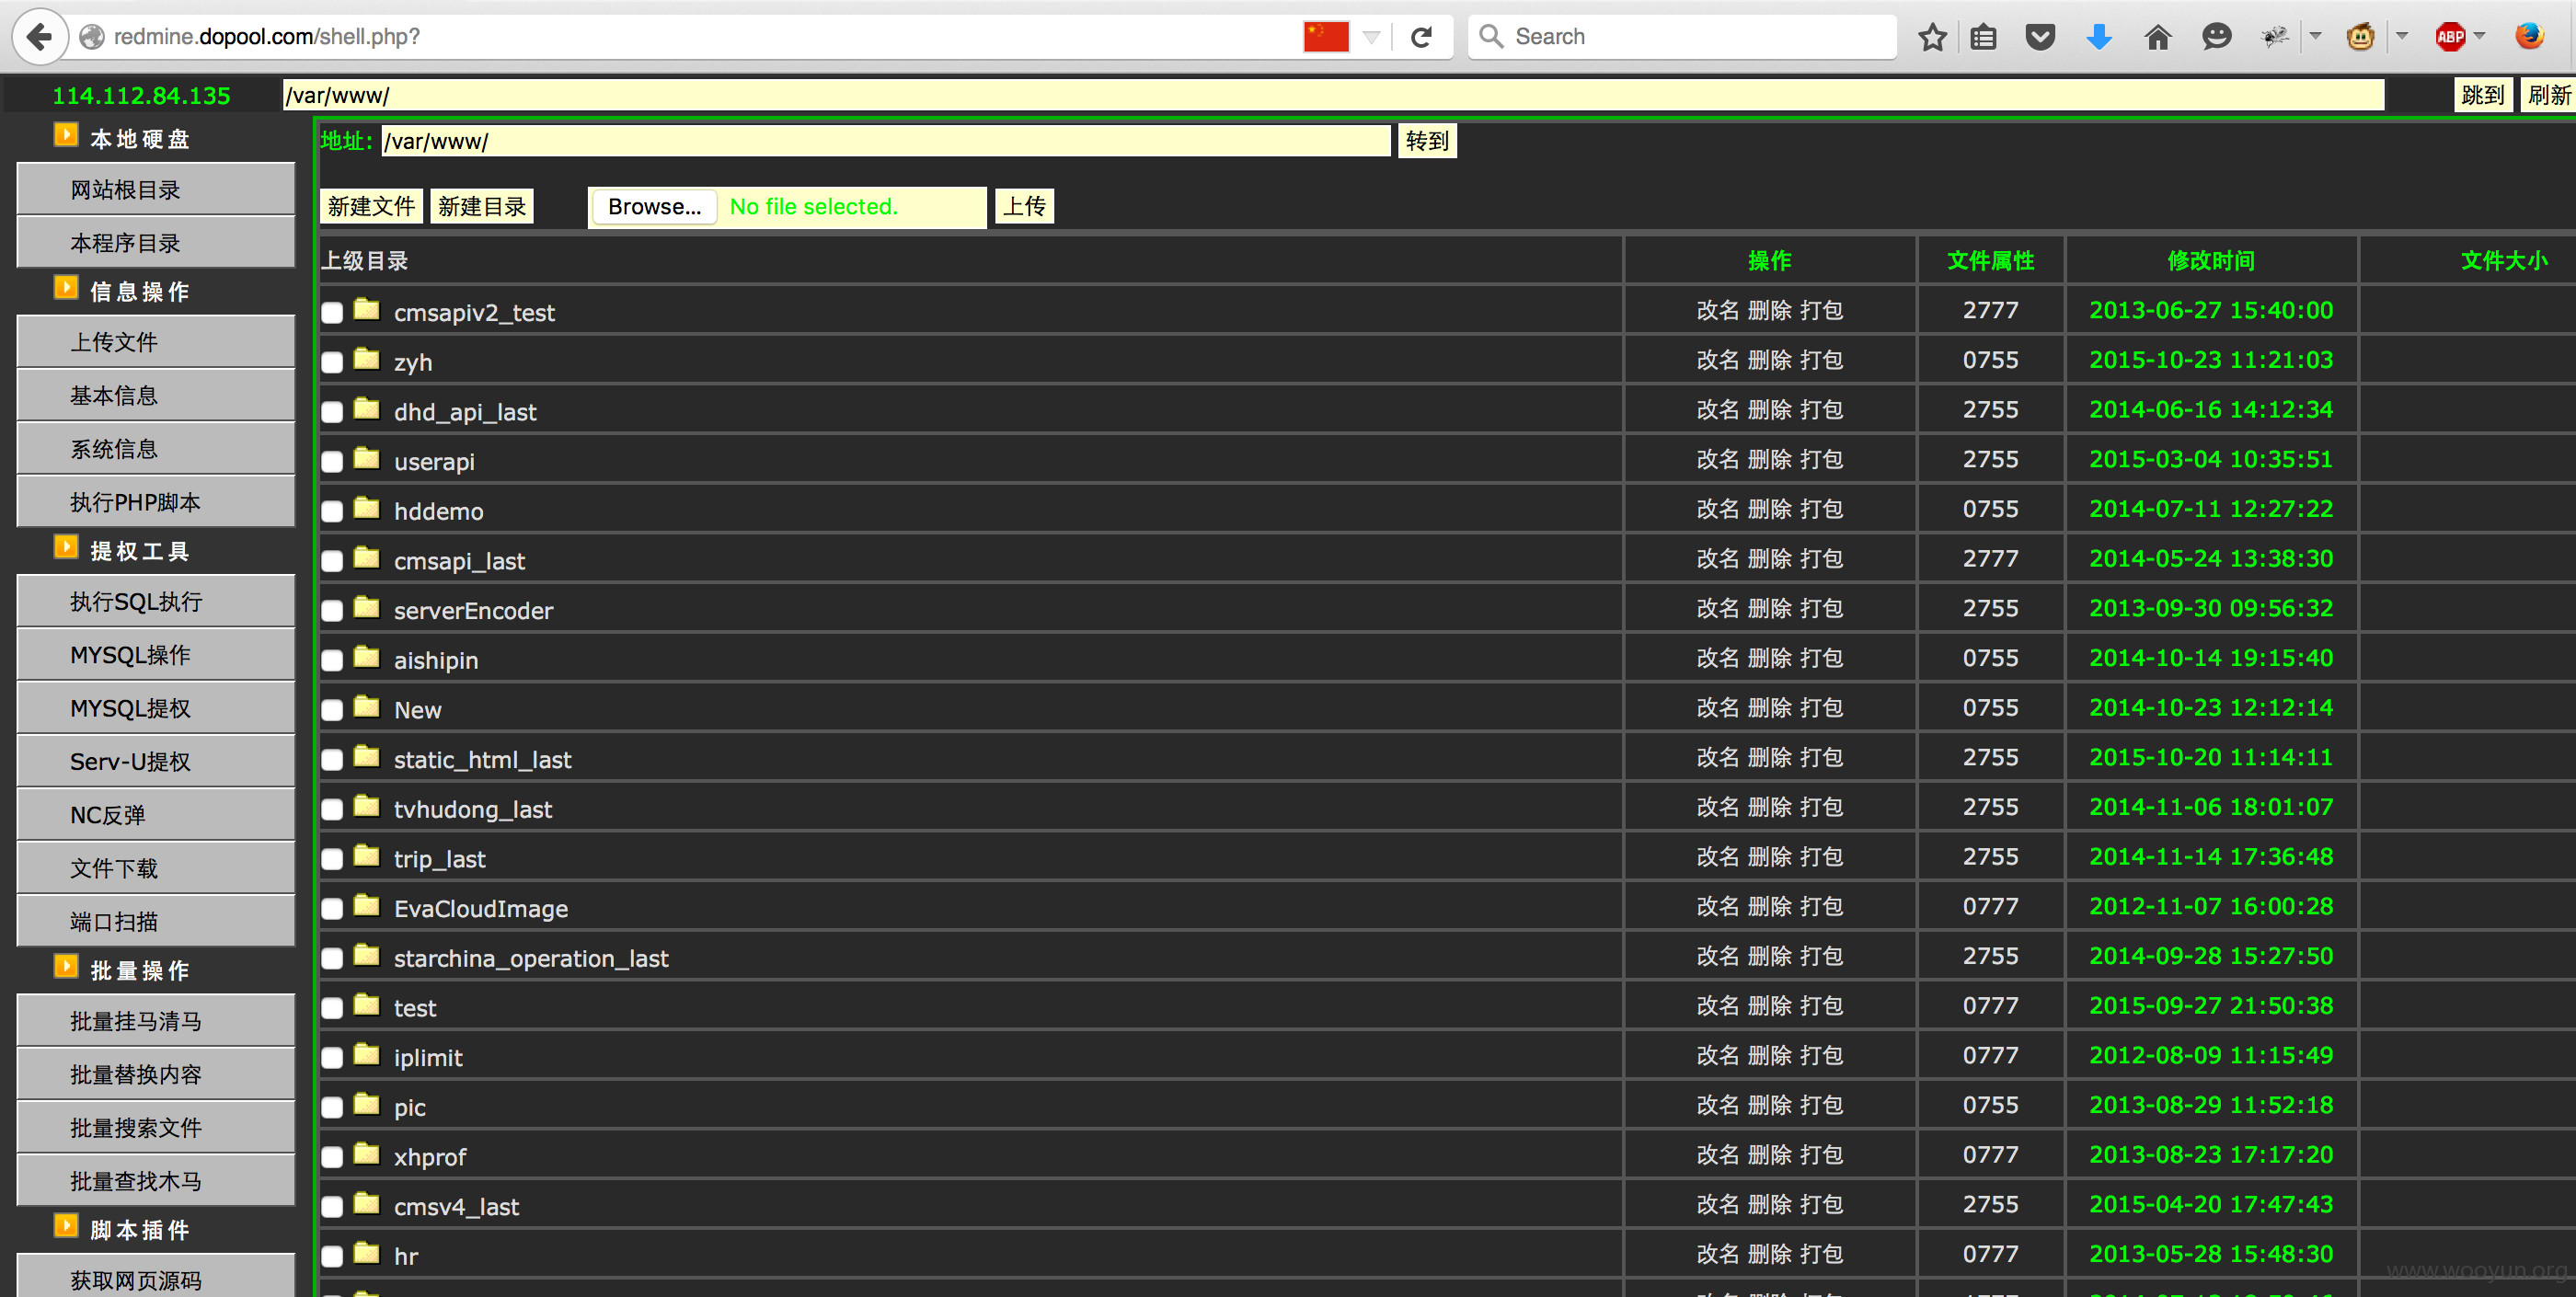Click the Pocket save icon

click(x=2040, y=37)
